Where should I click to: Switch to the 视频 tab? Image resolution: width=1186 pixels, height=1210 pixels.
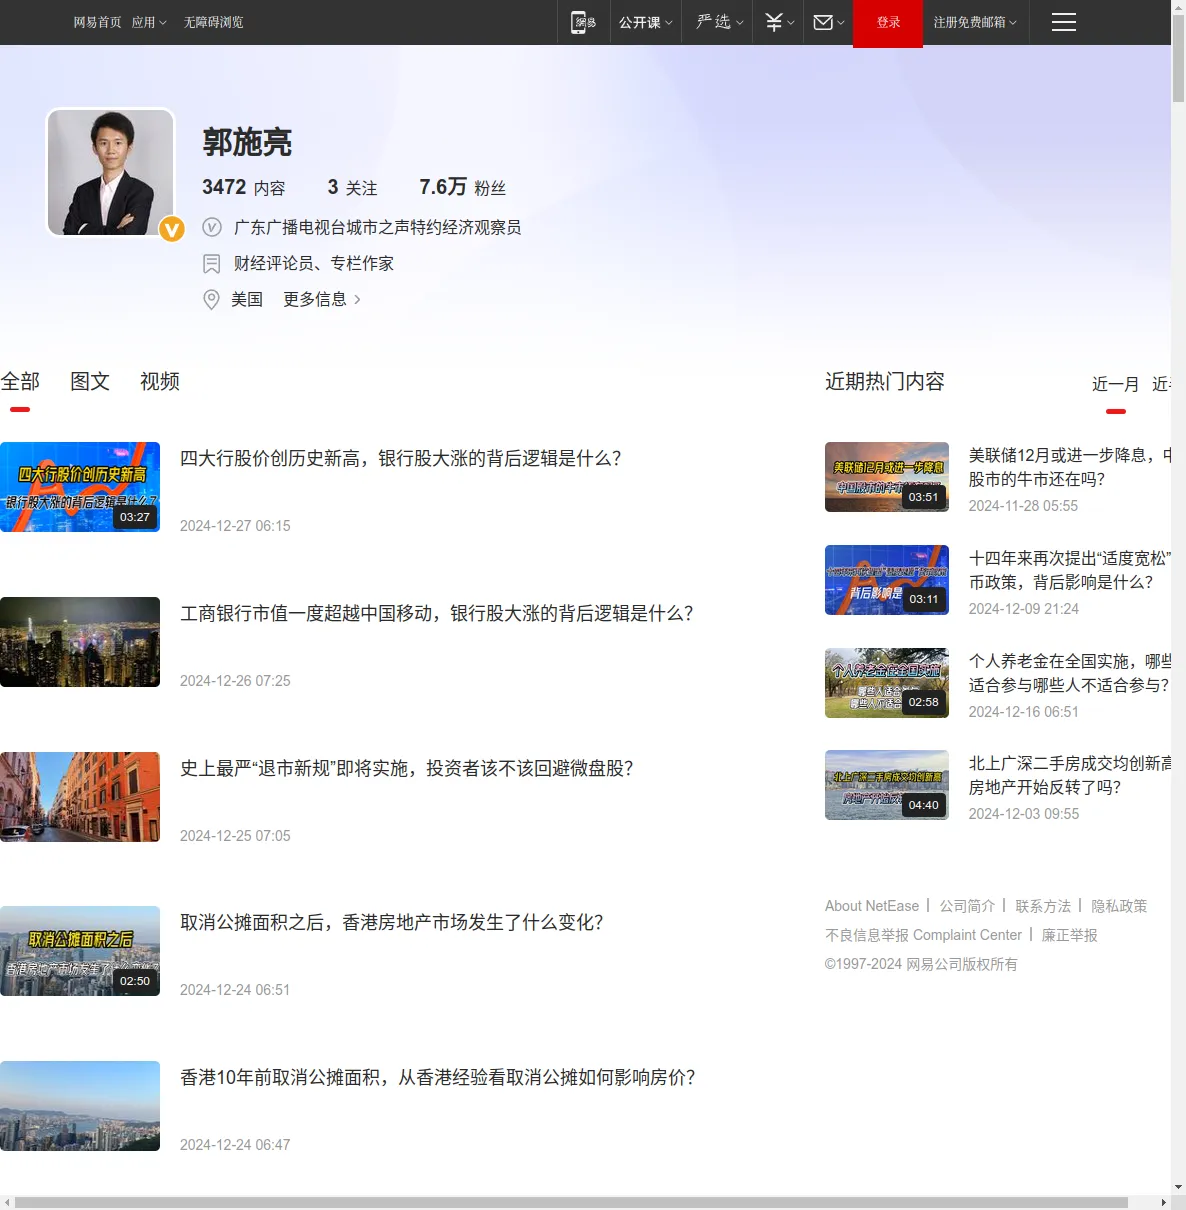[160, 381]
